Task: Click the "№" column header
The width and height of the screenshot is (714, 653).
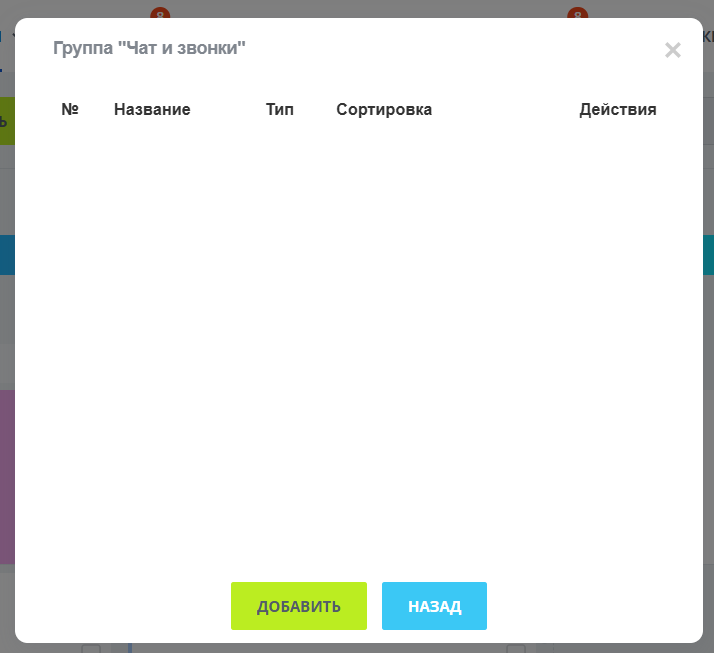Action: tap(70, 110)
